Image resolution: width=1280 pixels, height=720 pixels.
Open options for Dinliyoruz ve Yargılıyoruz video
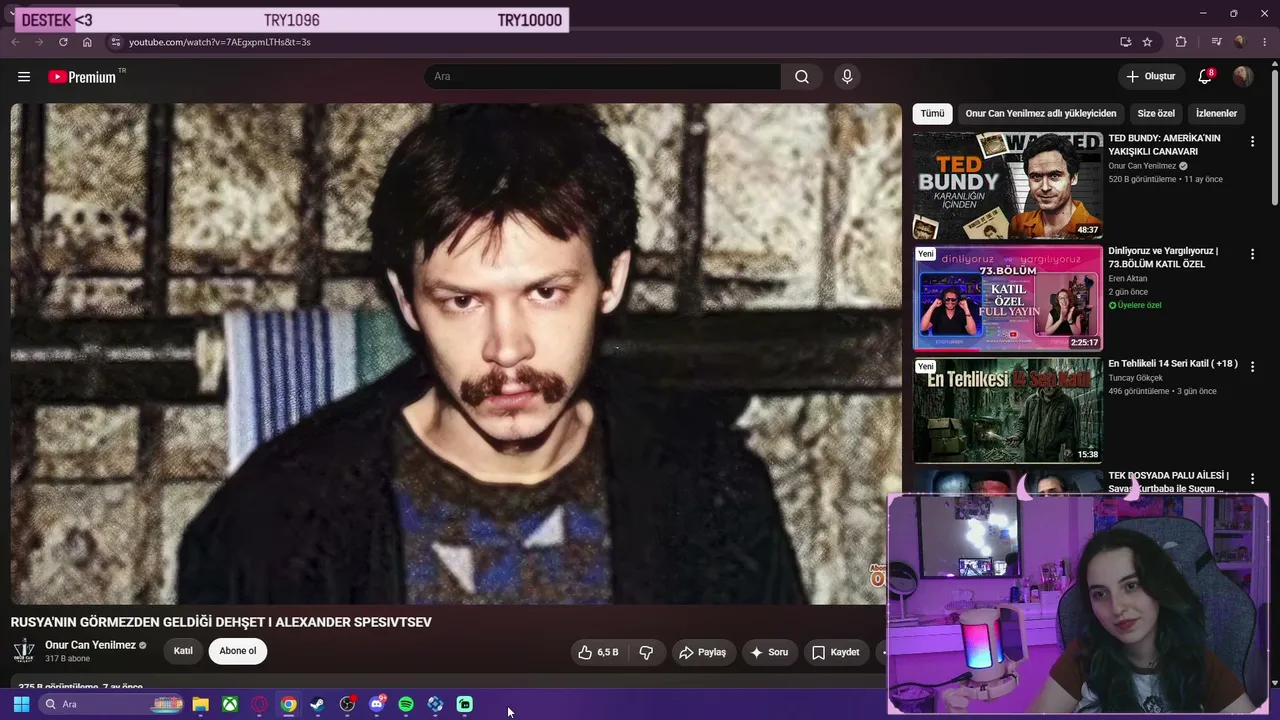pyautogui.click(x=1252, y=255)
